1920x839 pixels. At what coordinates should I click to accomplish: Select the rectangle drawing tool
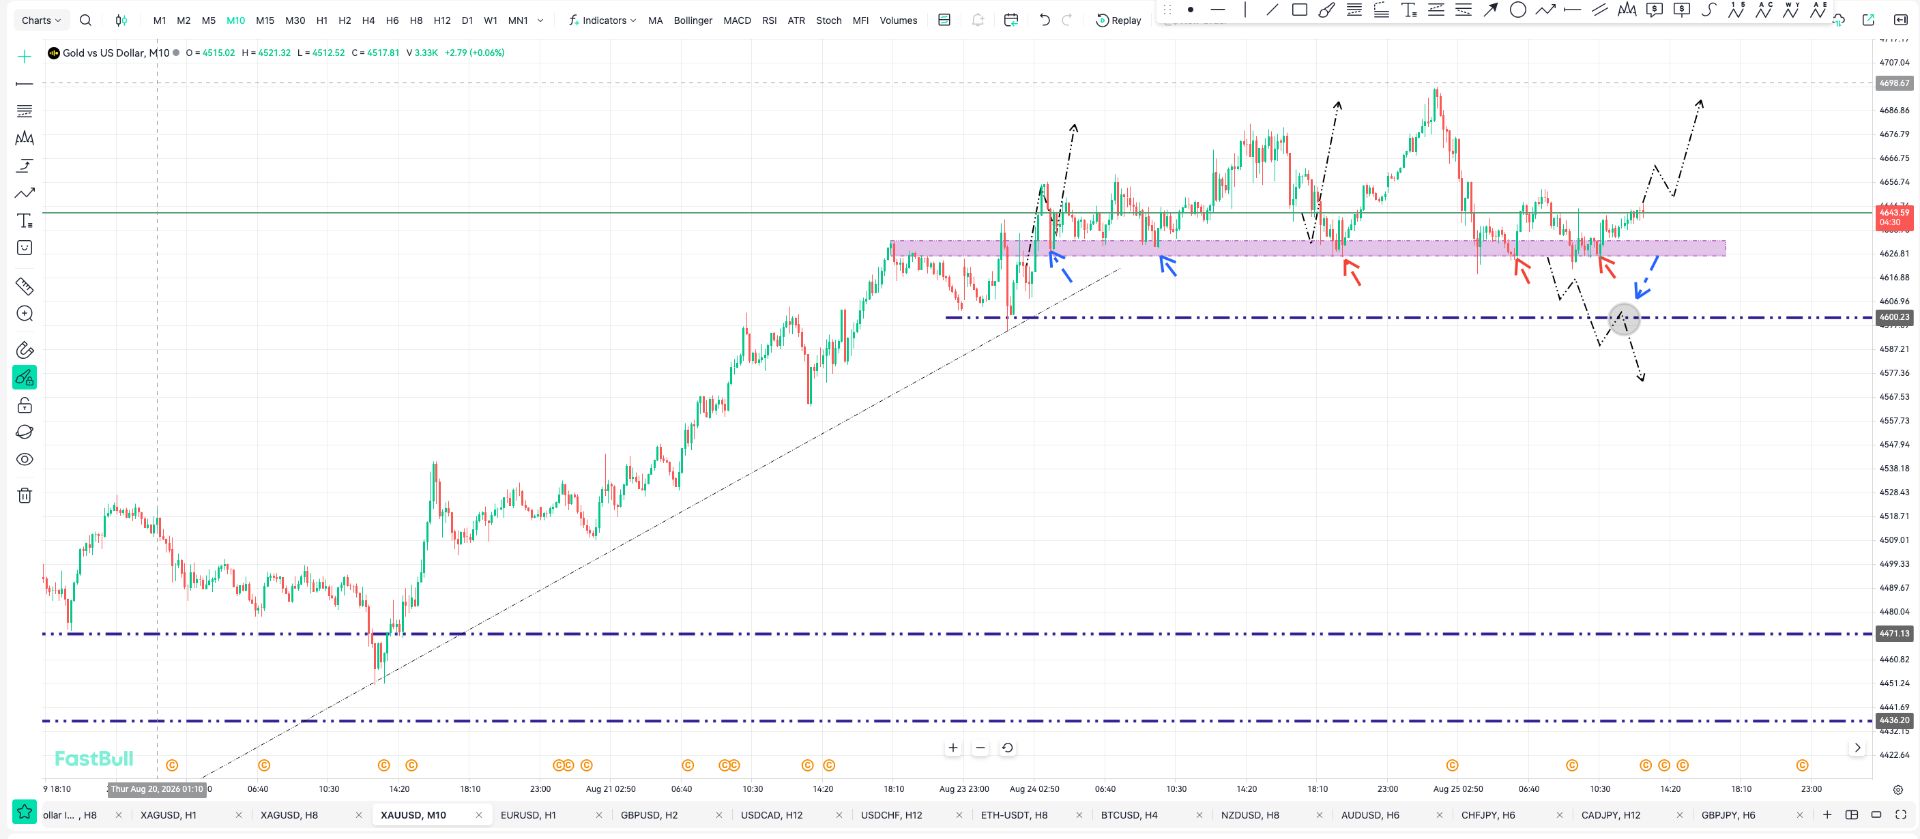1299,10
